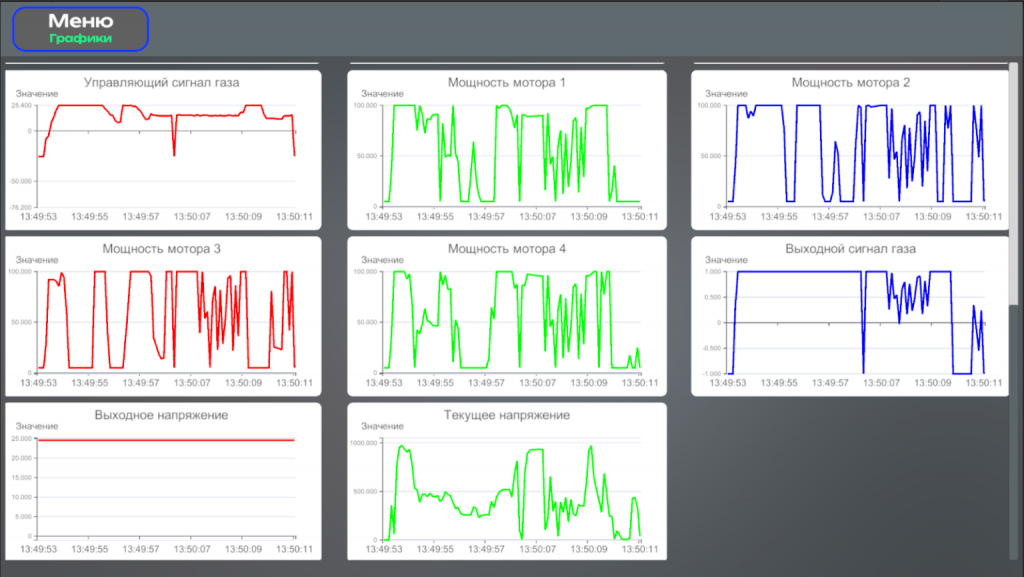
Task: Click the Выходное напряжение flat red line
Action: 165,440
